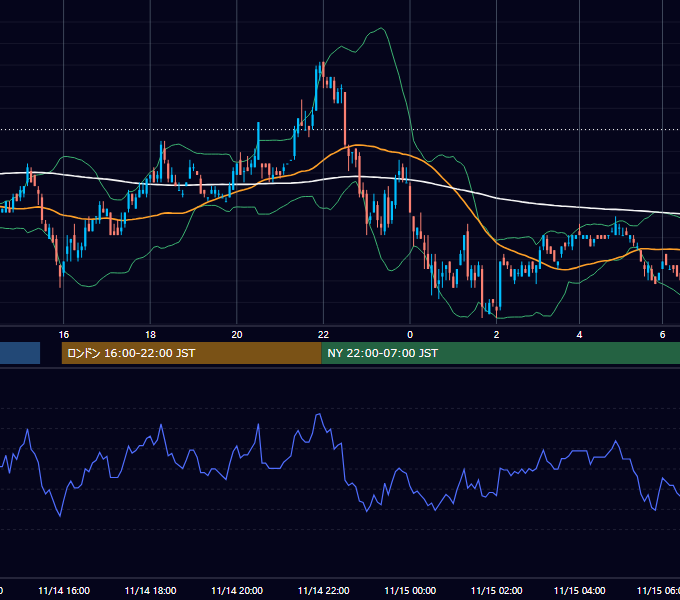Click time label 0 on the price chart axis
The width and height of the screenshot is (680, 600).
tap(410, 335)
